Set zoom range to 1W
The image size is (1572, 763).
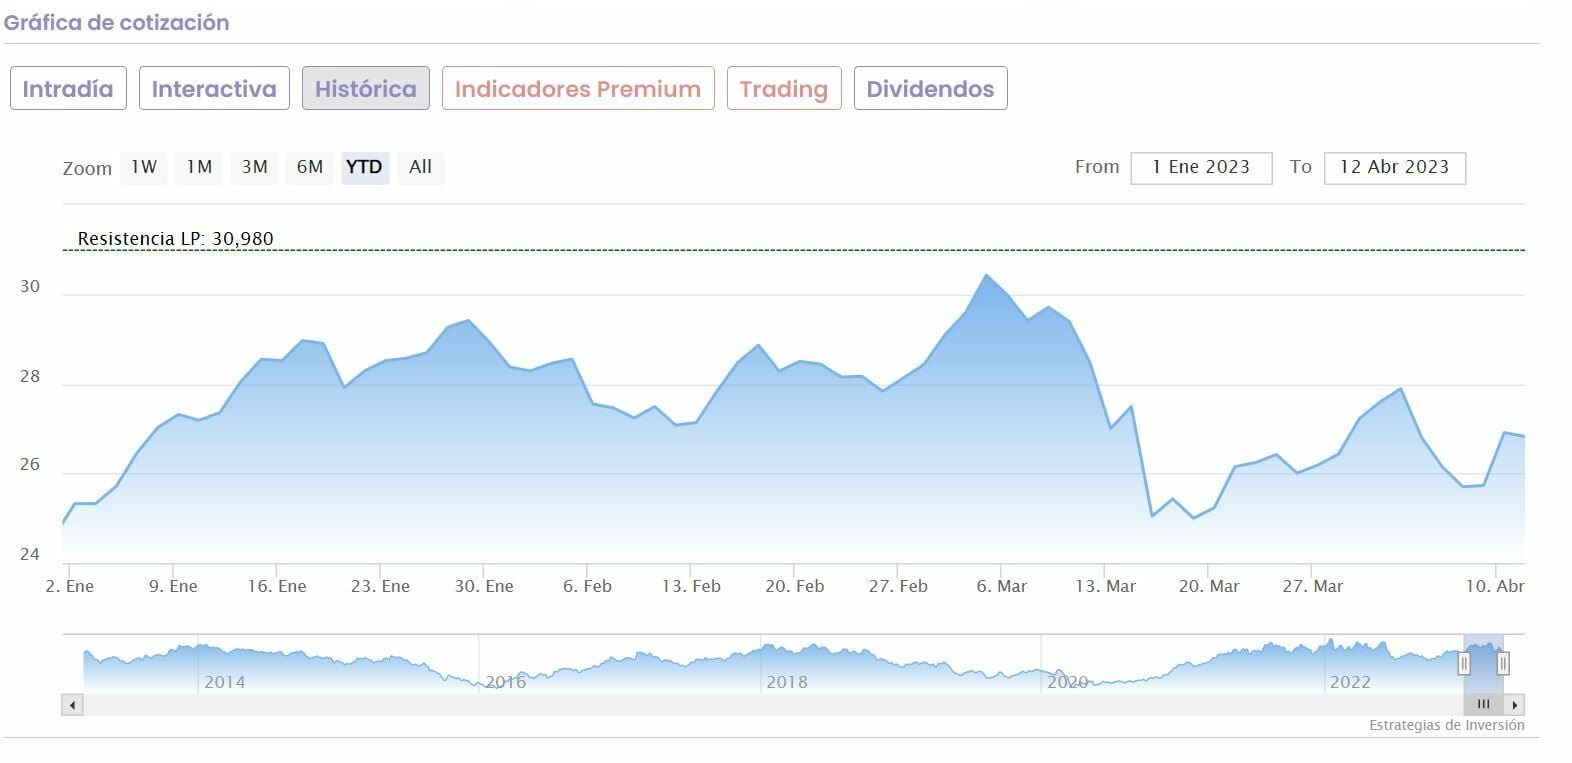pyautogui.click(x=144, y=167)
